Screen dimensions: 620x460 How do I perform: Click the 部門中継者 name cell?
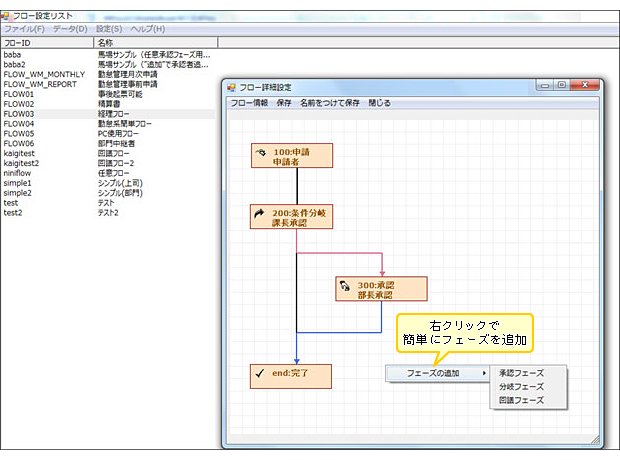(116, 144)
